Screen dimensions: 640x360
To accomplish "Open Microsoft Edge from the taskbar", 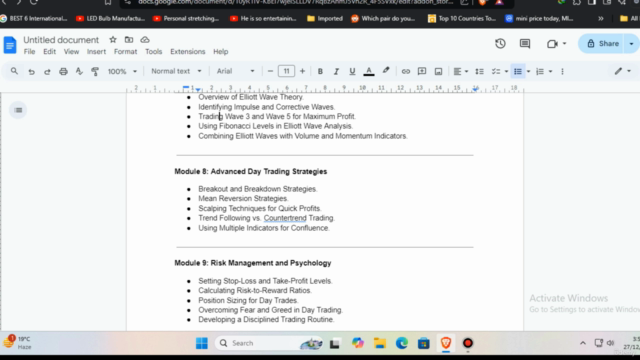I will pyautogui.click(x=402, y=343).
